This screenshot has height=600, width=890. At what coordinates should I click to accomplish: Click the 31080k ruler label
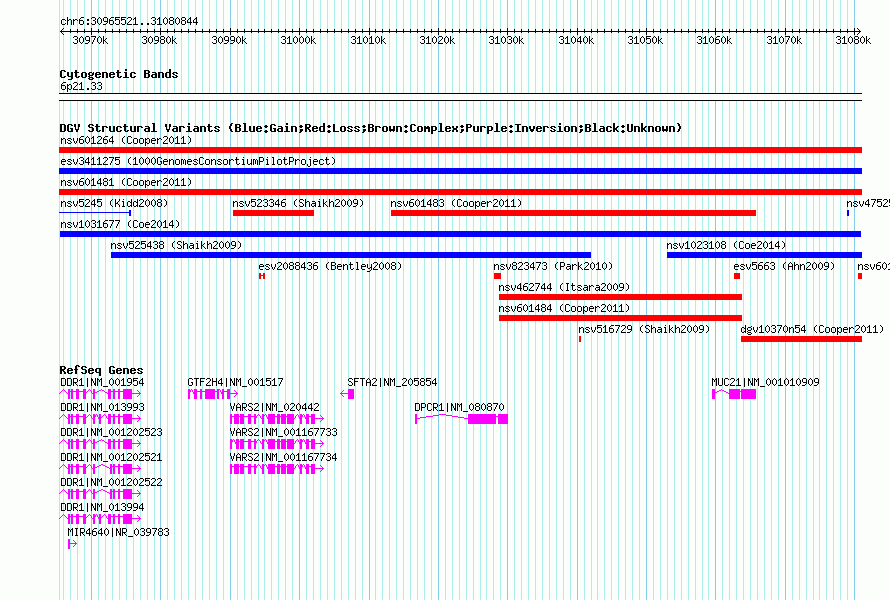853,40
